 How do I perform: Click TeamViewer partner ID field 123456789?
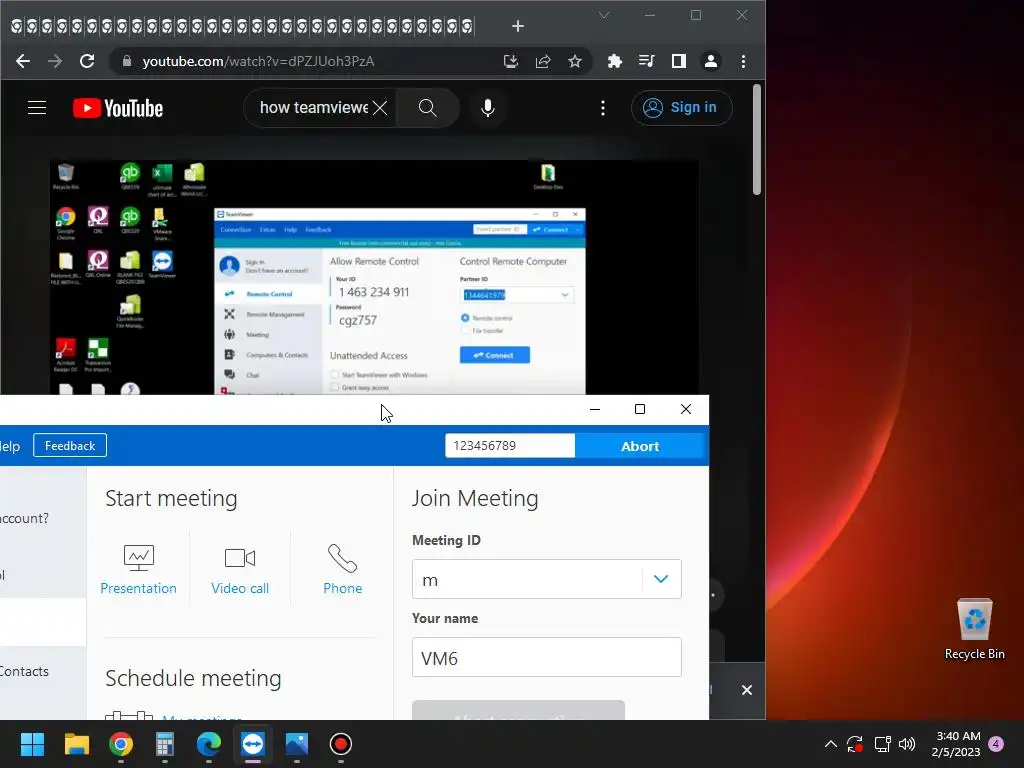510,445
